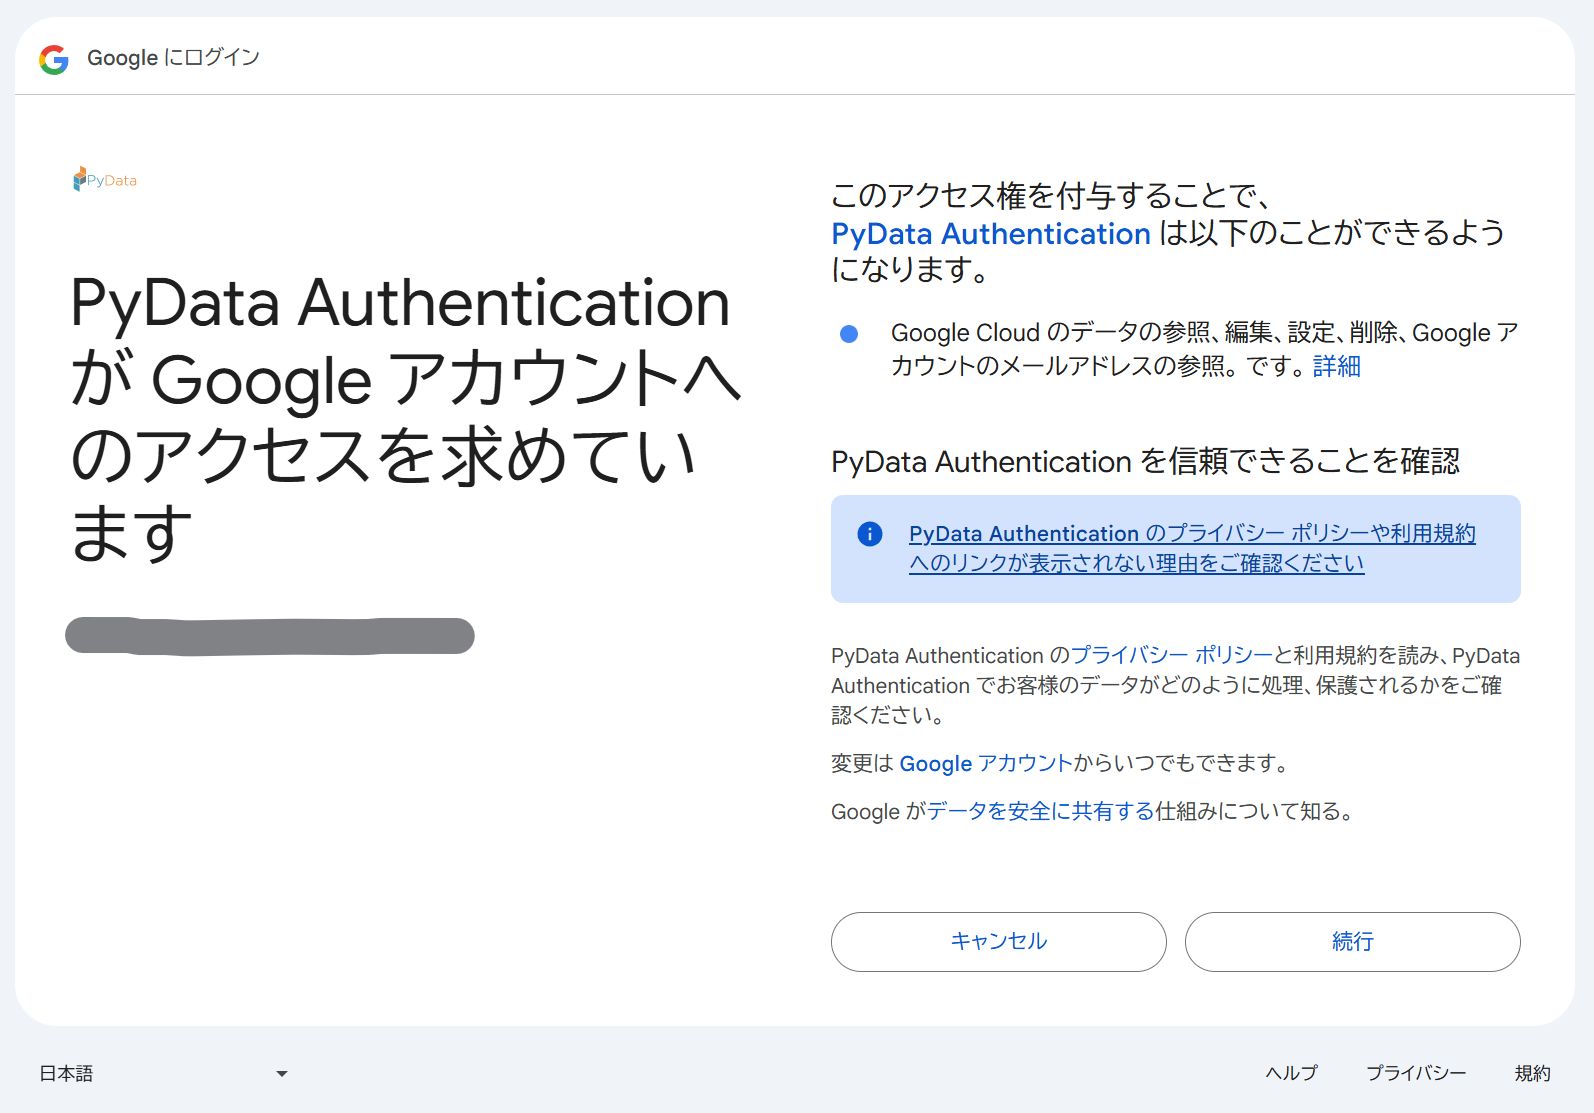Image resolution: width=1594 pixels, height=1113 pixels.
Task: Click the blue info icon in the banner
Action: pyautogui.click(x=869, y=534)
